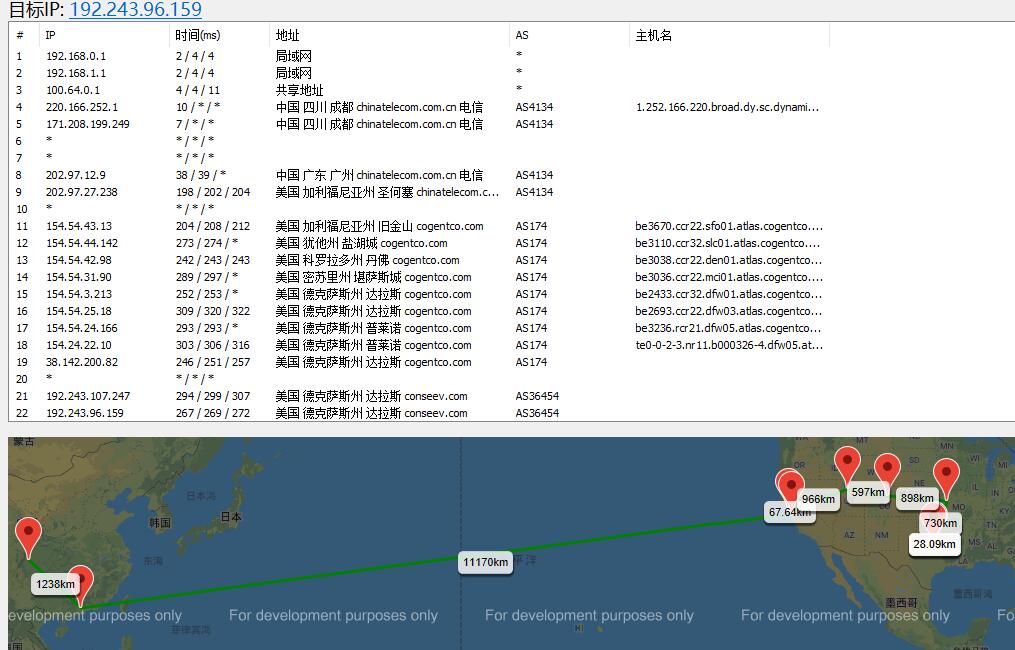Click hostname 1.252.166.220.broad.dy.sc.dynami
This screenshot has width=1015, height=650.
pyautogui.click(x=728, y=107)
